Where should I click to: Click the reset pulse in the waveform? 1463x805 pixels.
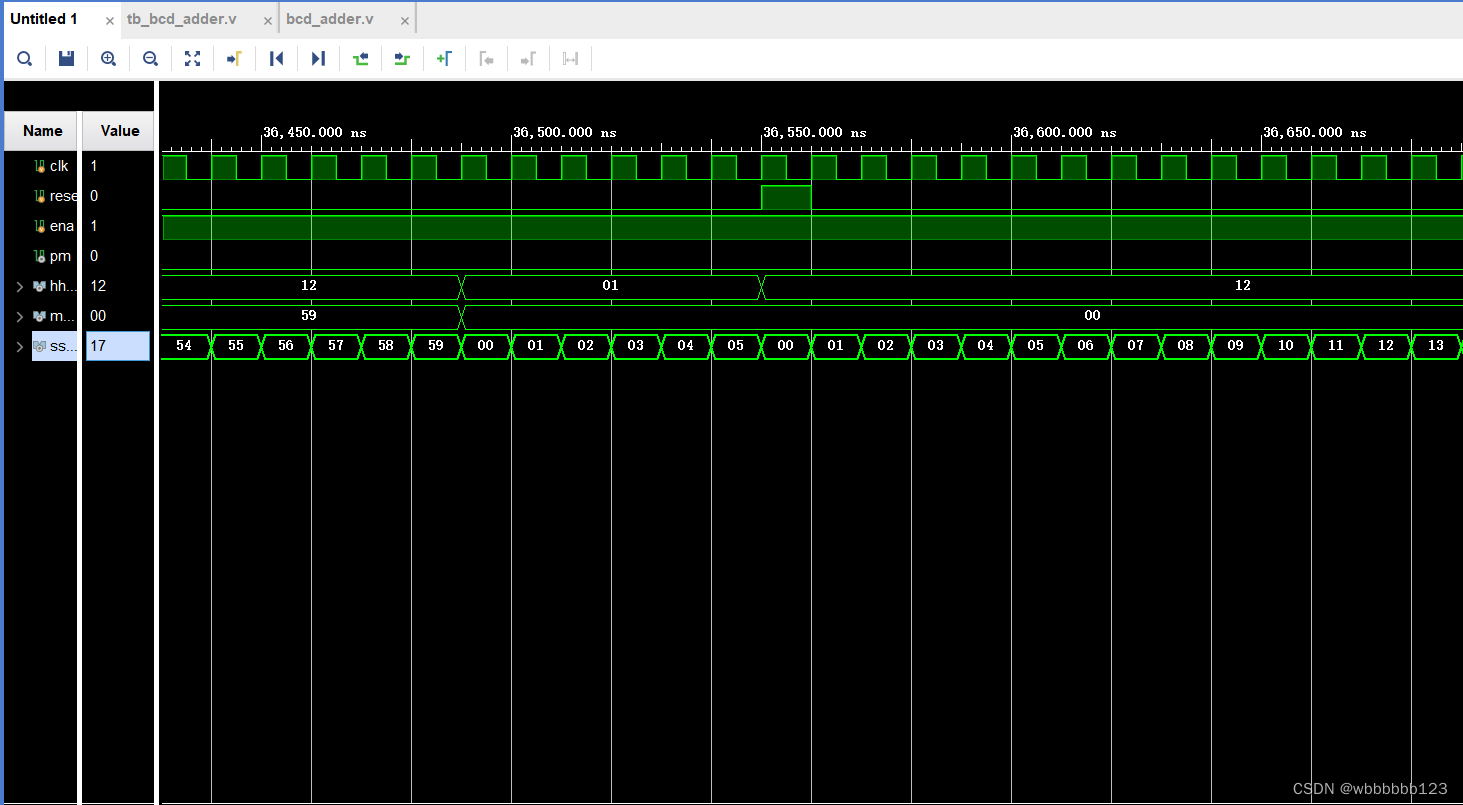coord(786,197)
